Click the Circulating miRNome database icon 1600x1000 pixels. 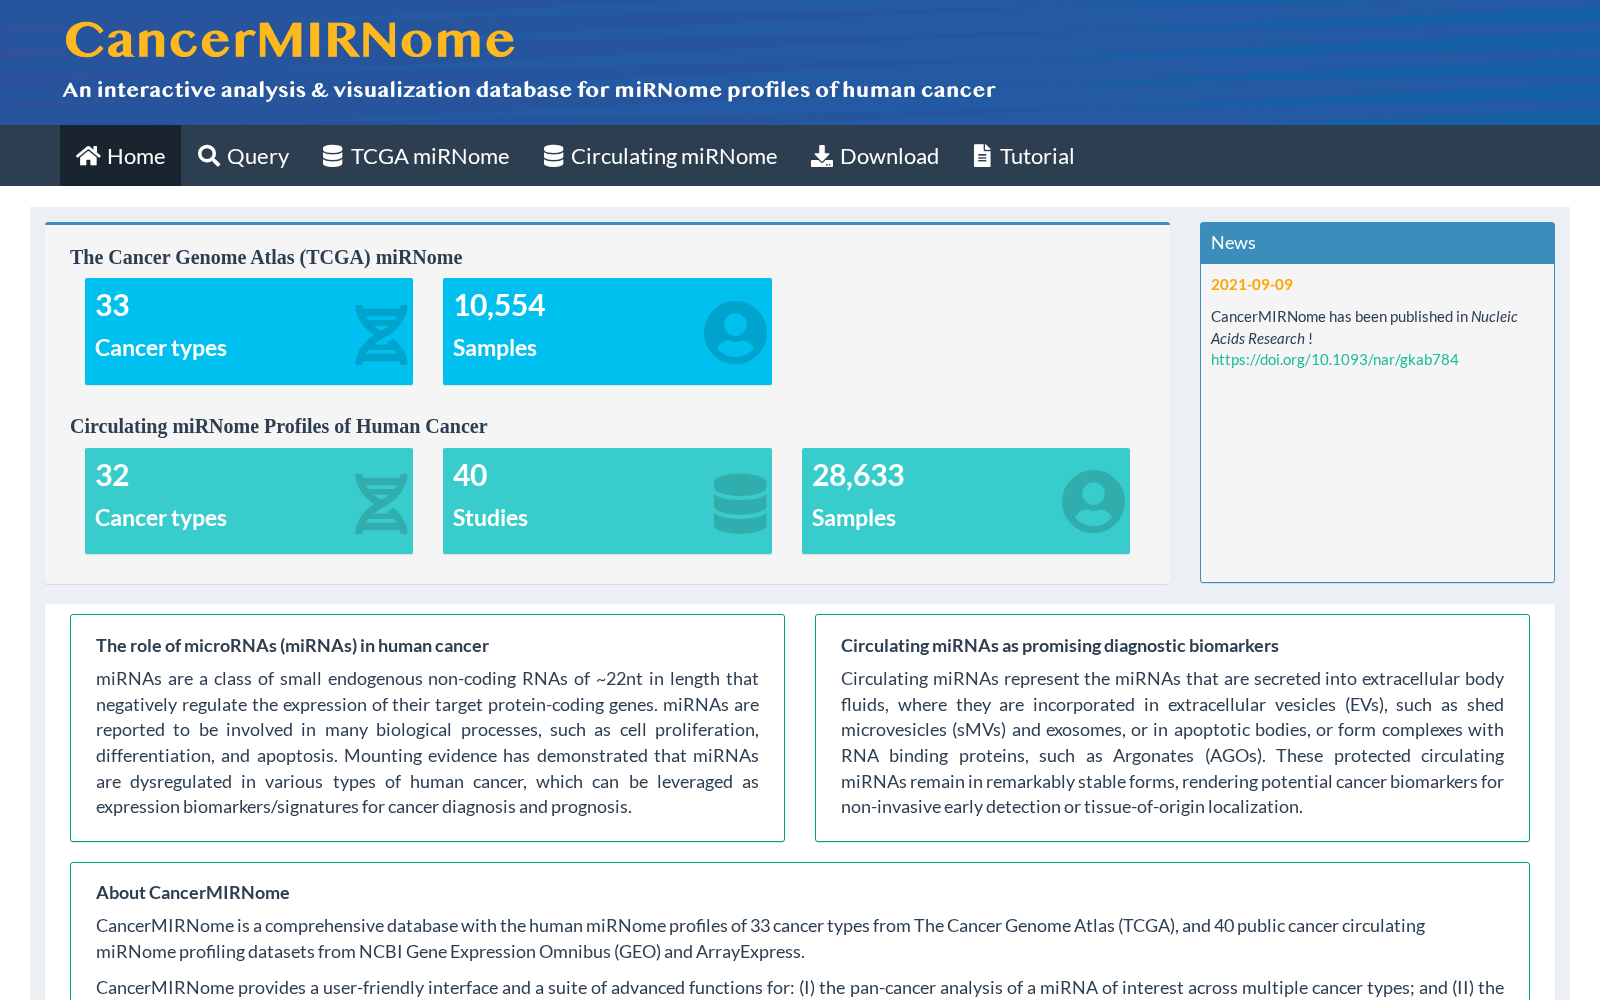(x=553, y=156)
